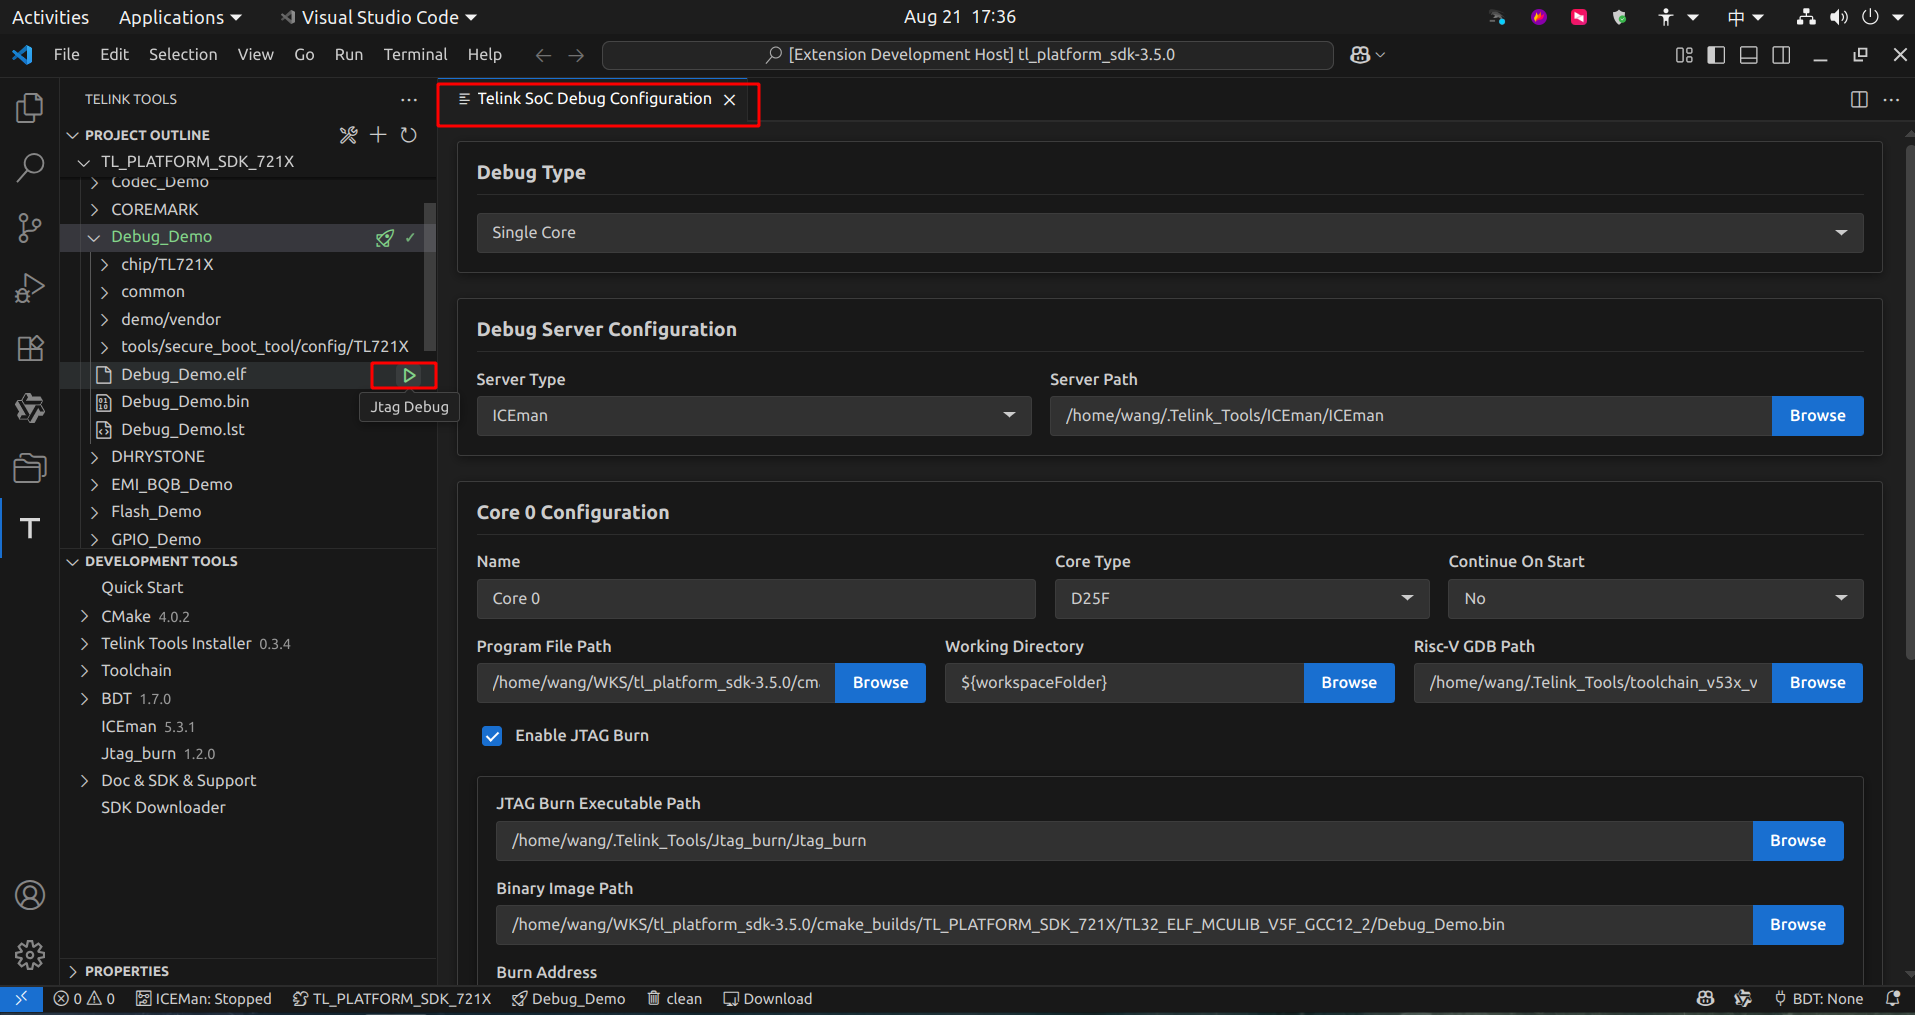1915x1015 pixels.
Task: Click the plus icon to add a project
Action: [378, 135]
